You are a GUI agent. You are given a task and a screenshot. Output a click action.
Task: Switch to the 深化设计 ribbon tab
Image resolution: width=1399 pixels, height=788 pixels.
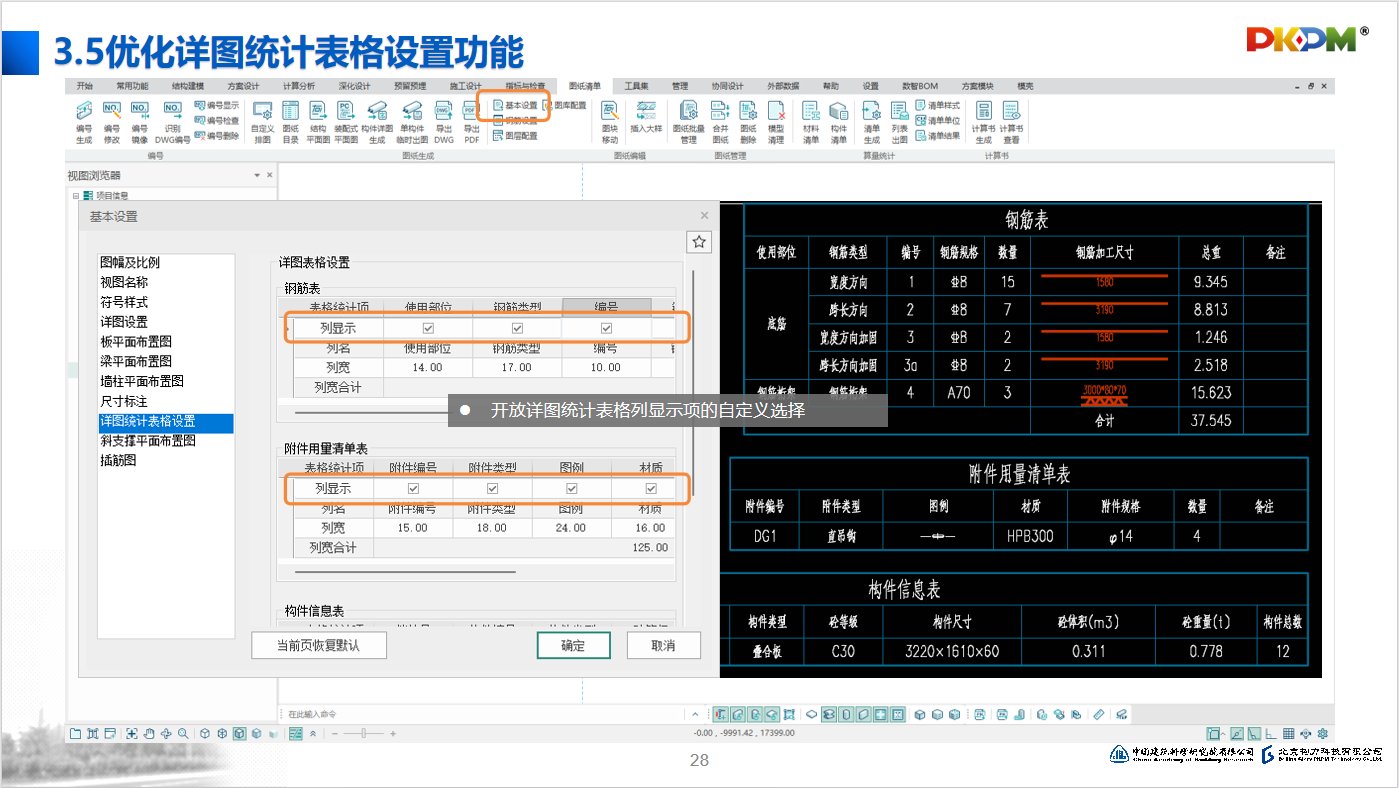coord(354,86)
